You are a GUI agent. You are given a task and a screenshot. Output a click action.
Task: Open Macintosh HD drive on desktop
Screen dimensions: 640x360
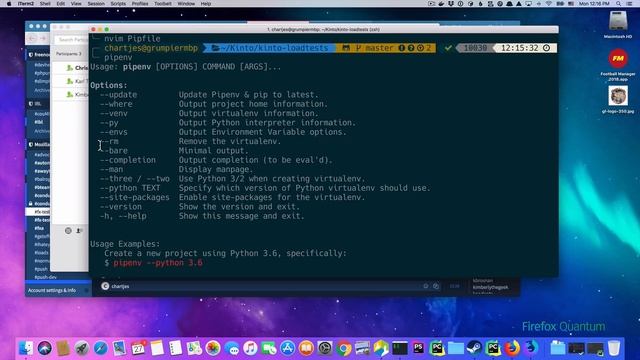[618, 24]
